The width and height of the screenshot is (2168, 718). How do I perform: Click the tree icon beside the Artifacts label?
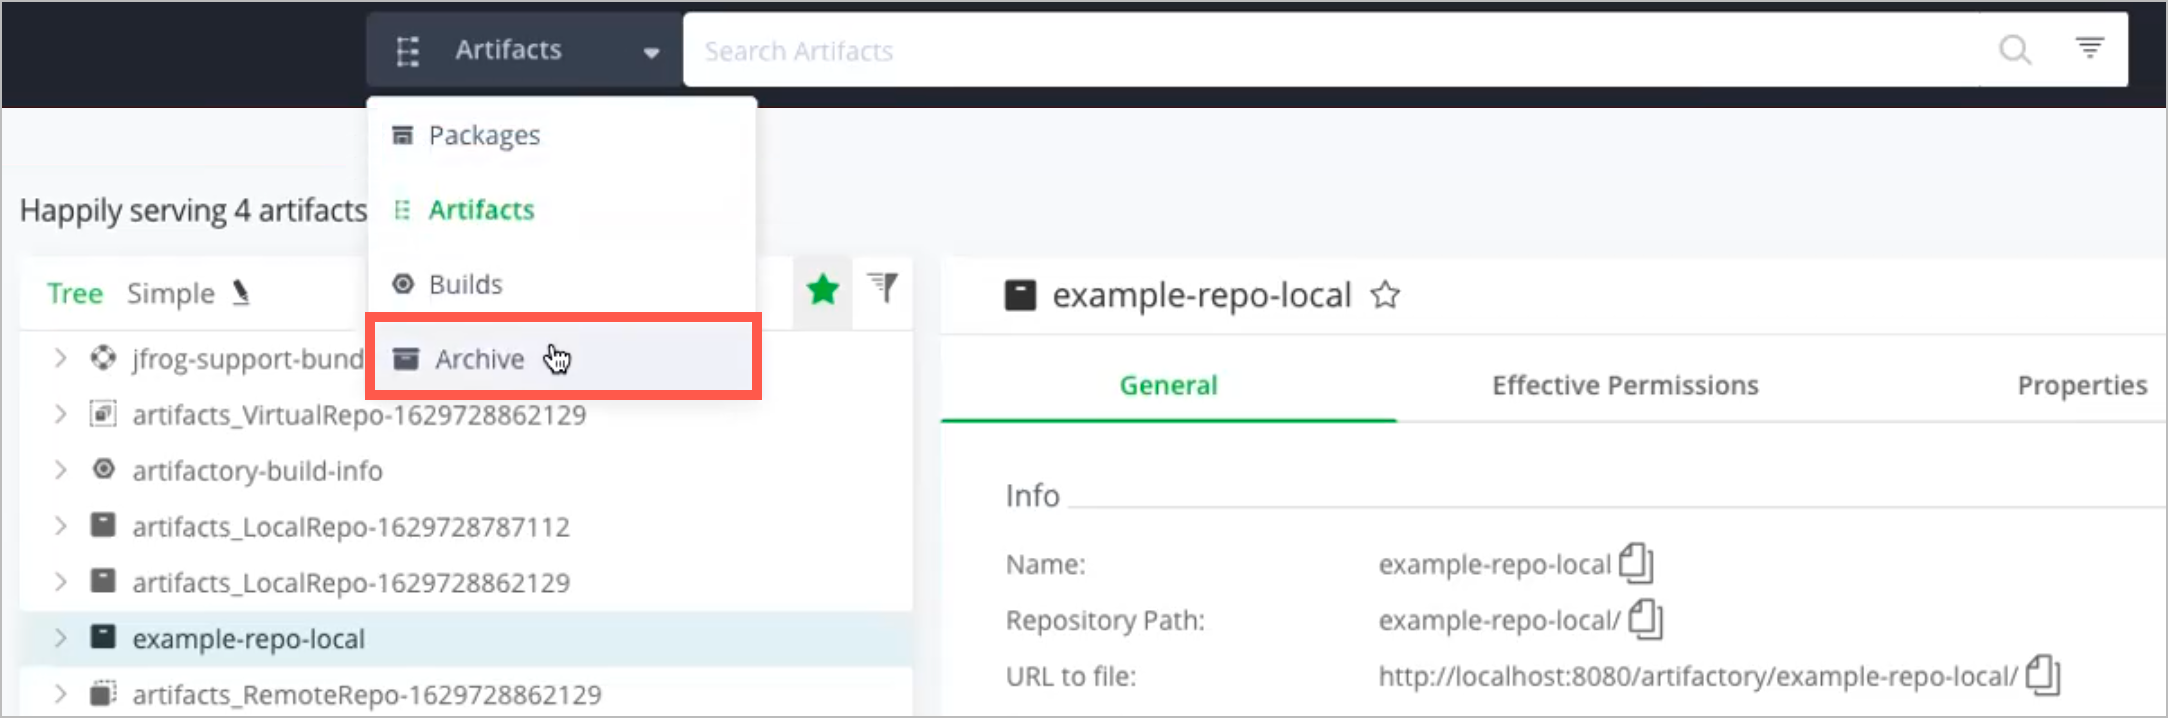407,51
